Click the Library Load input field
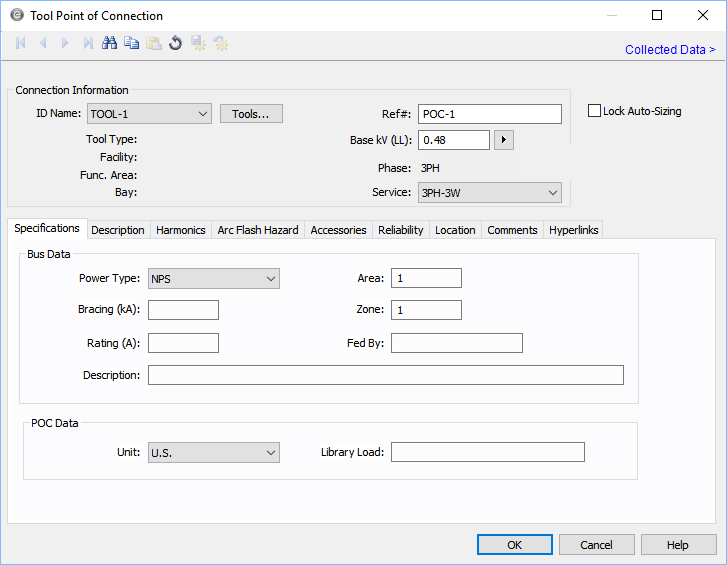Screen dimensions: 727x565 click(488, 452)
